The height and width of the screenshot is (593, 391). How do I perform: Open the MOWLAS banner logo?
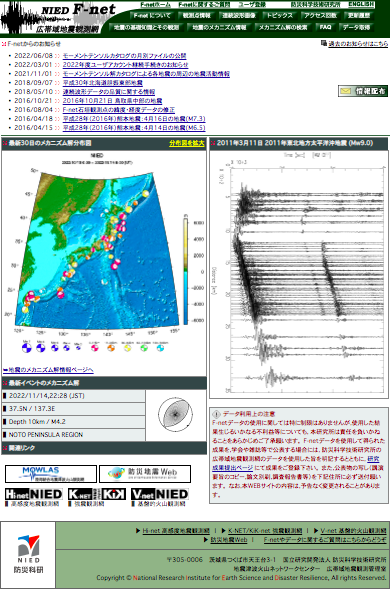pyautogui.click(x=51, y=474)
